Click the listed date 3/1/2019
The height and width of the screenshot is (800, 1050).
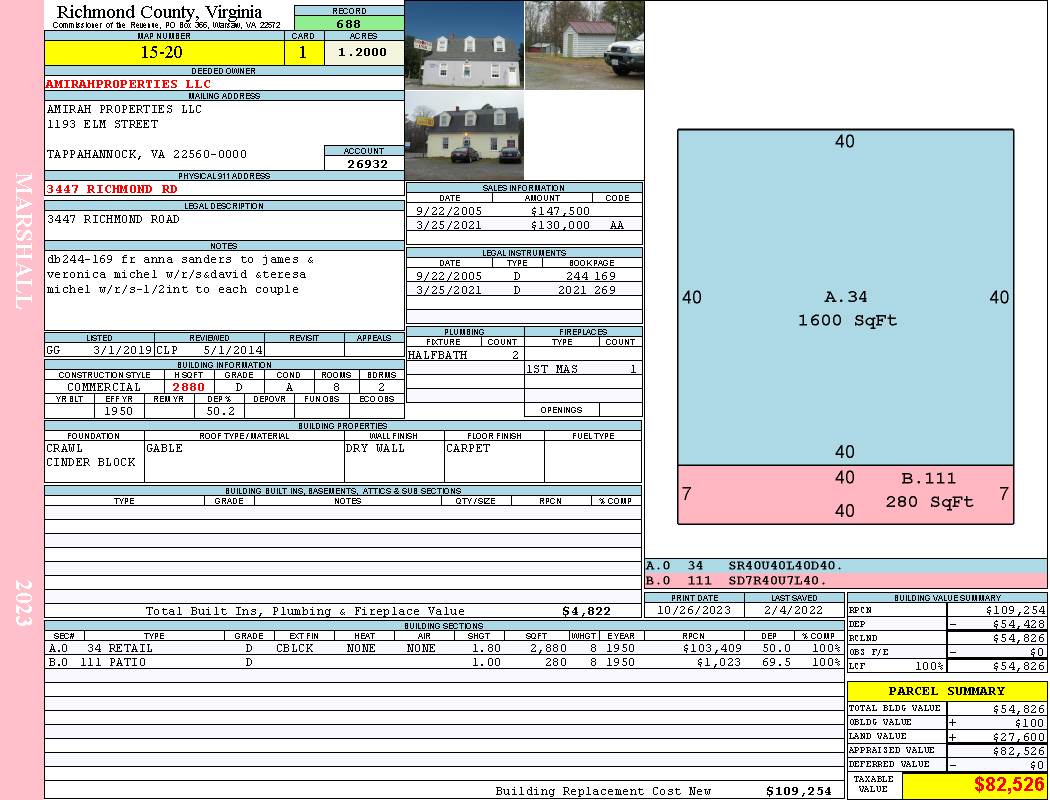(123, 350)
